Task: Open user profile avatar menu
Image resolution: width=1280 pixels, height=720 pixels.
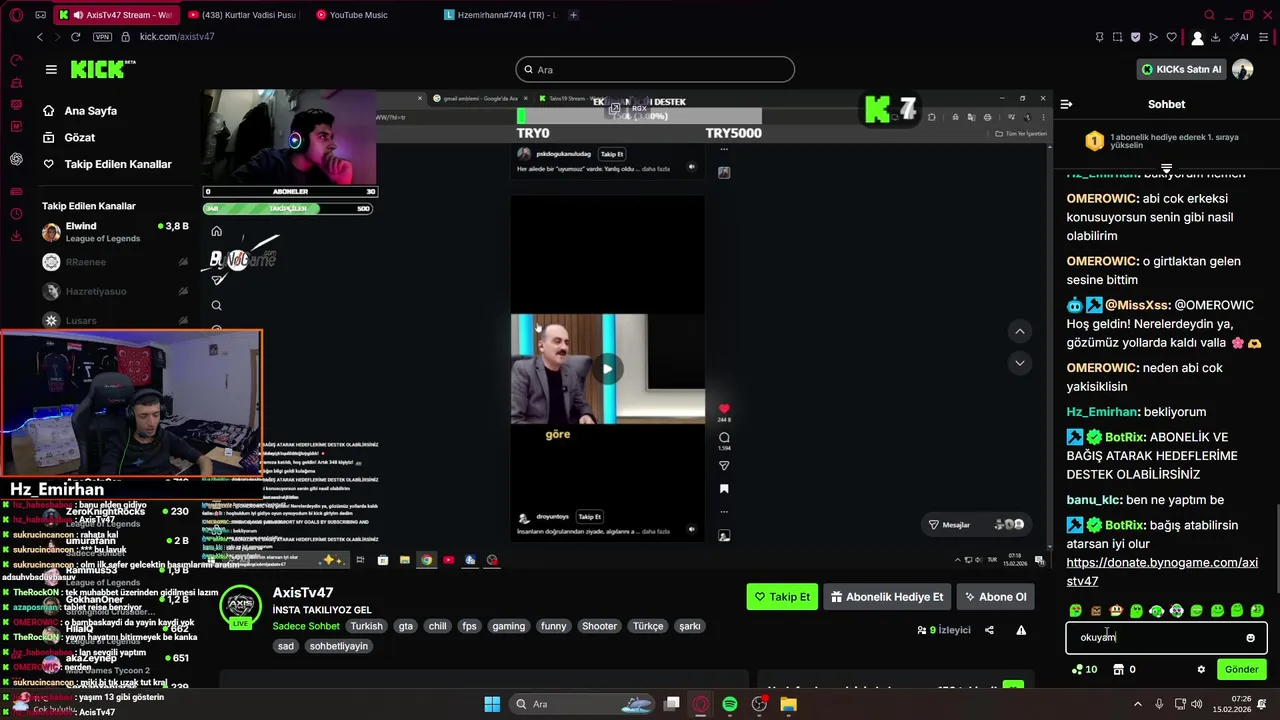Action: point(1242,69)
